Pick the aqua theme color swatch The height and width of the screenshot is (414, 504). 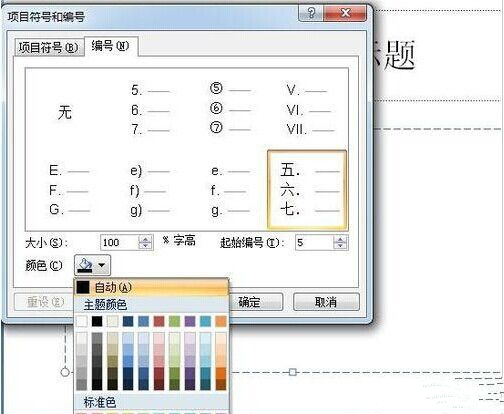tap(205, 321)
